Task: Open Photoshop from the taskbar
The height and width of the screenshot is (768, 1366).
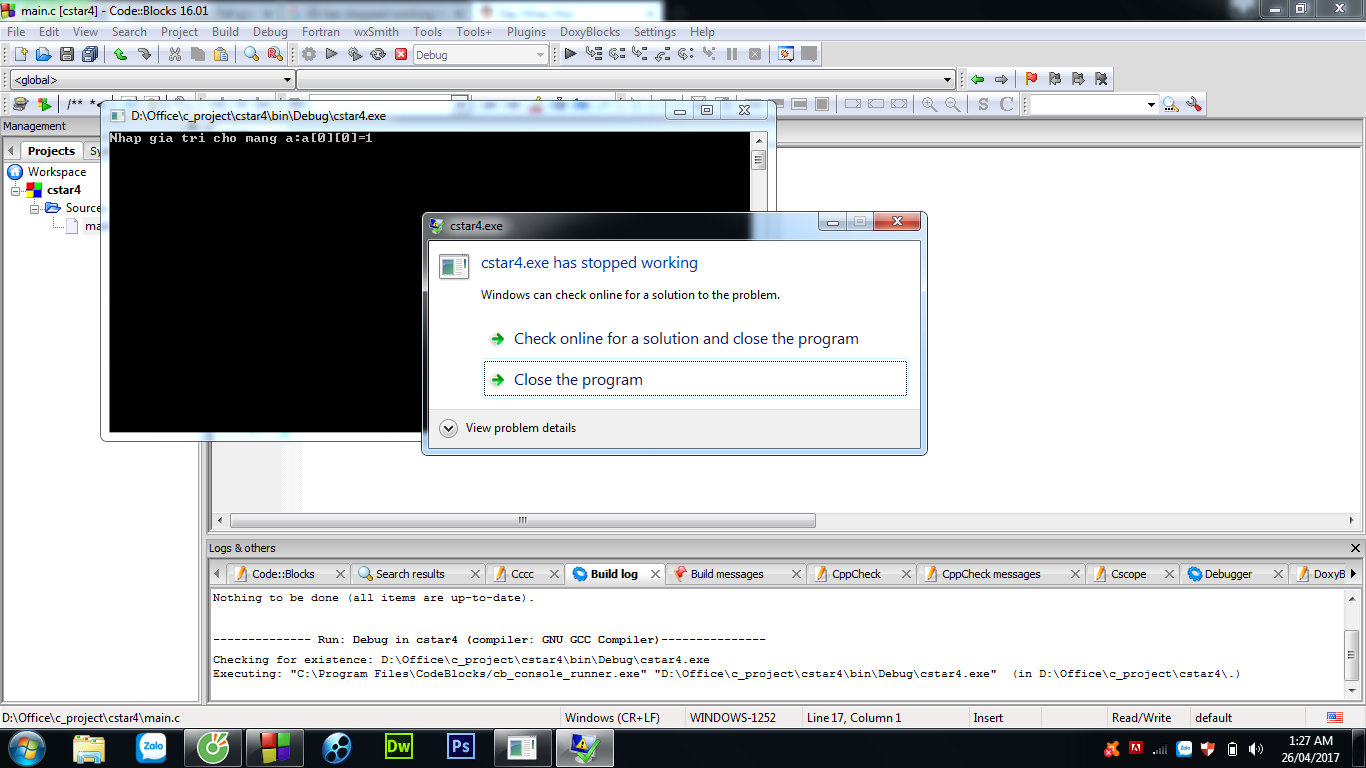Action: [461, 747]
